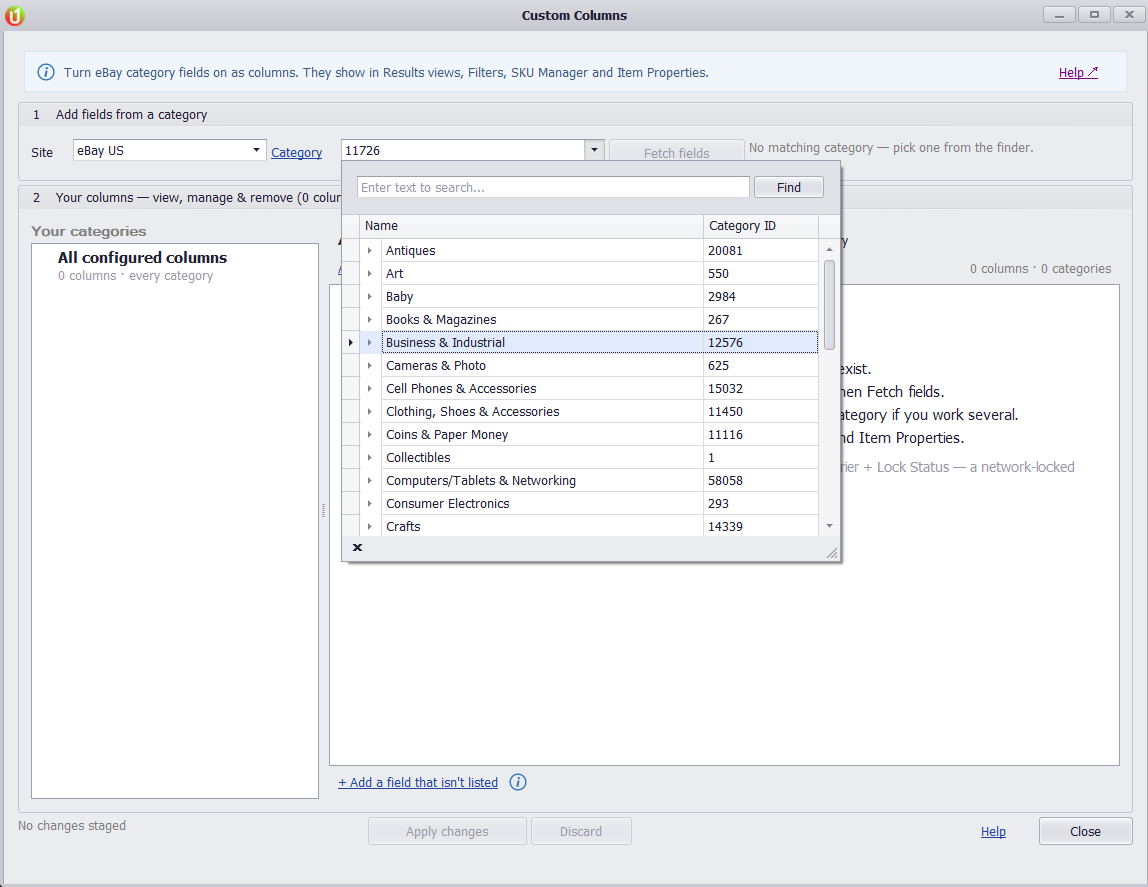Click Category ID cell 58058
Screen dimensions: 1148x887
(x=761, y=481)
